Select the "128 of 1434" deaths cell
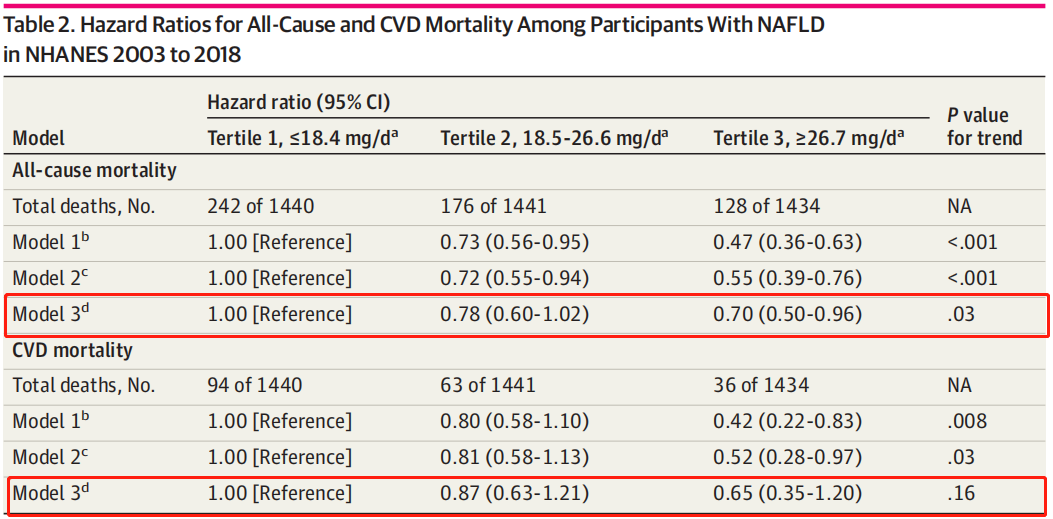1053x519 pixels. [x=766, y=207]
